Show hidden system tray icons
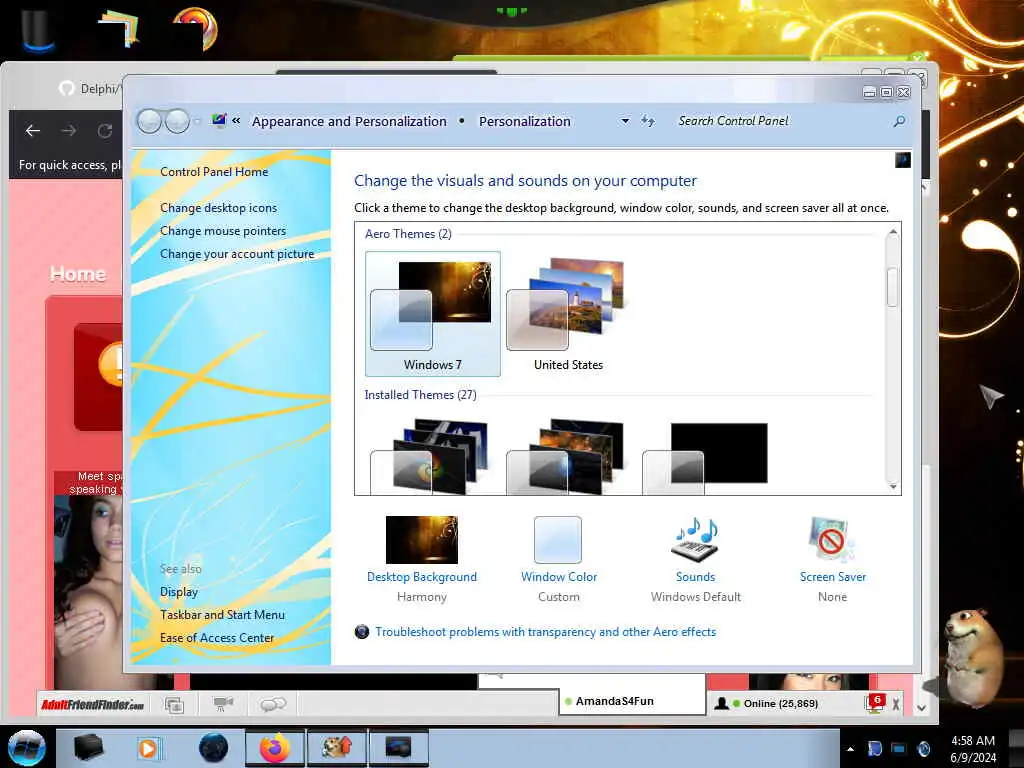Screen dimensions: 1024x768 (x=850, y=749)
